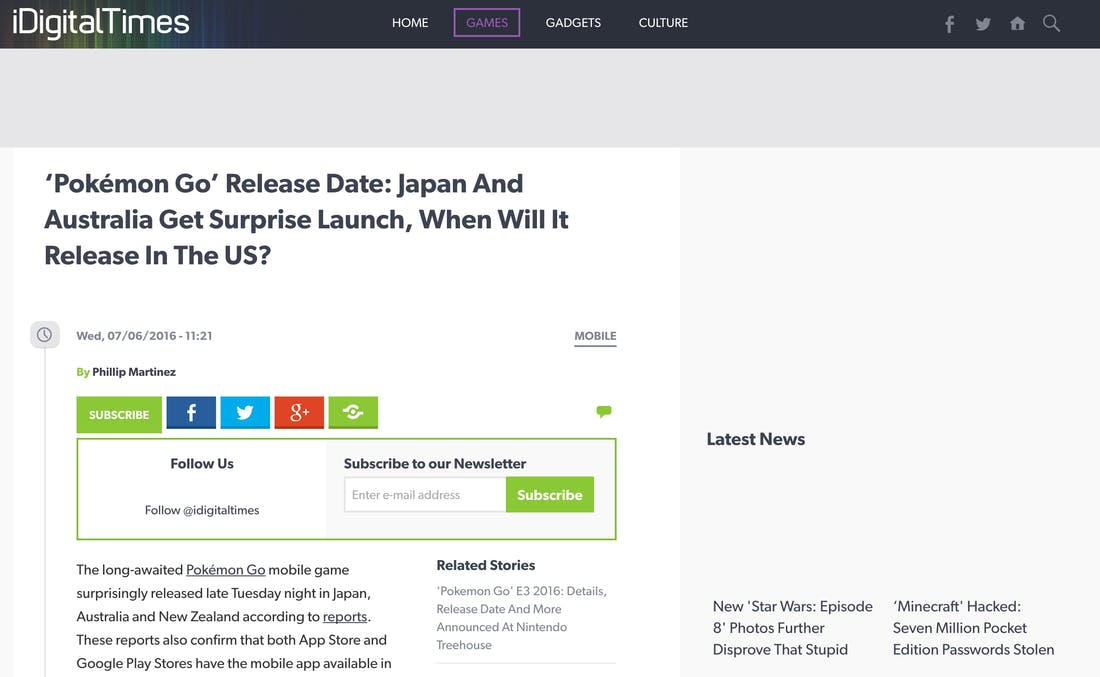
Task: Open iDigitalTimes Facebook page from header
Action: [949, 25]
